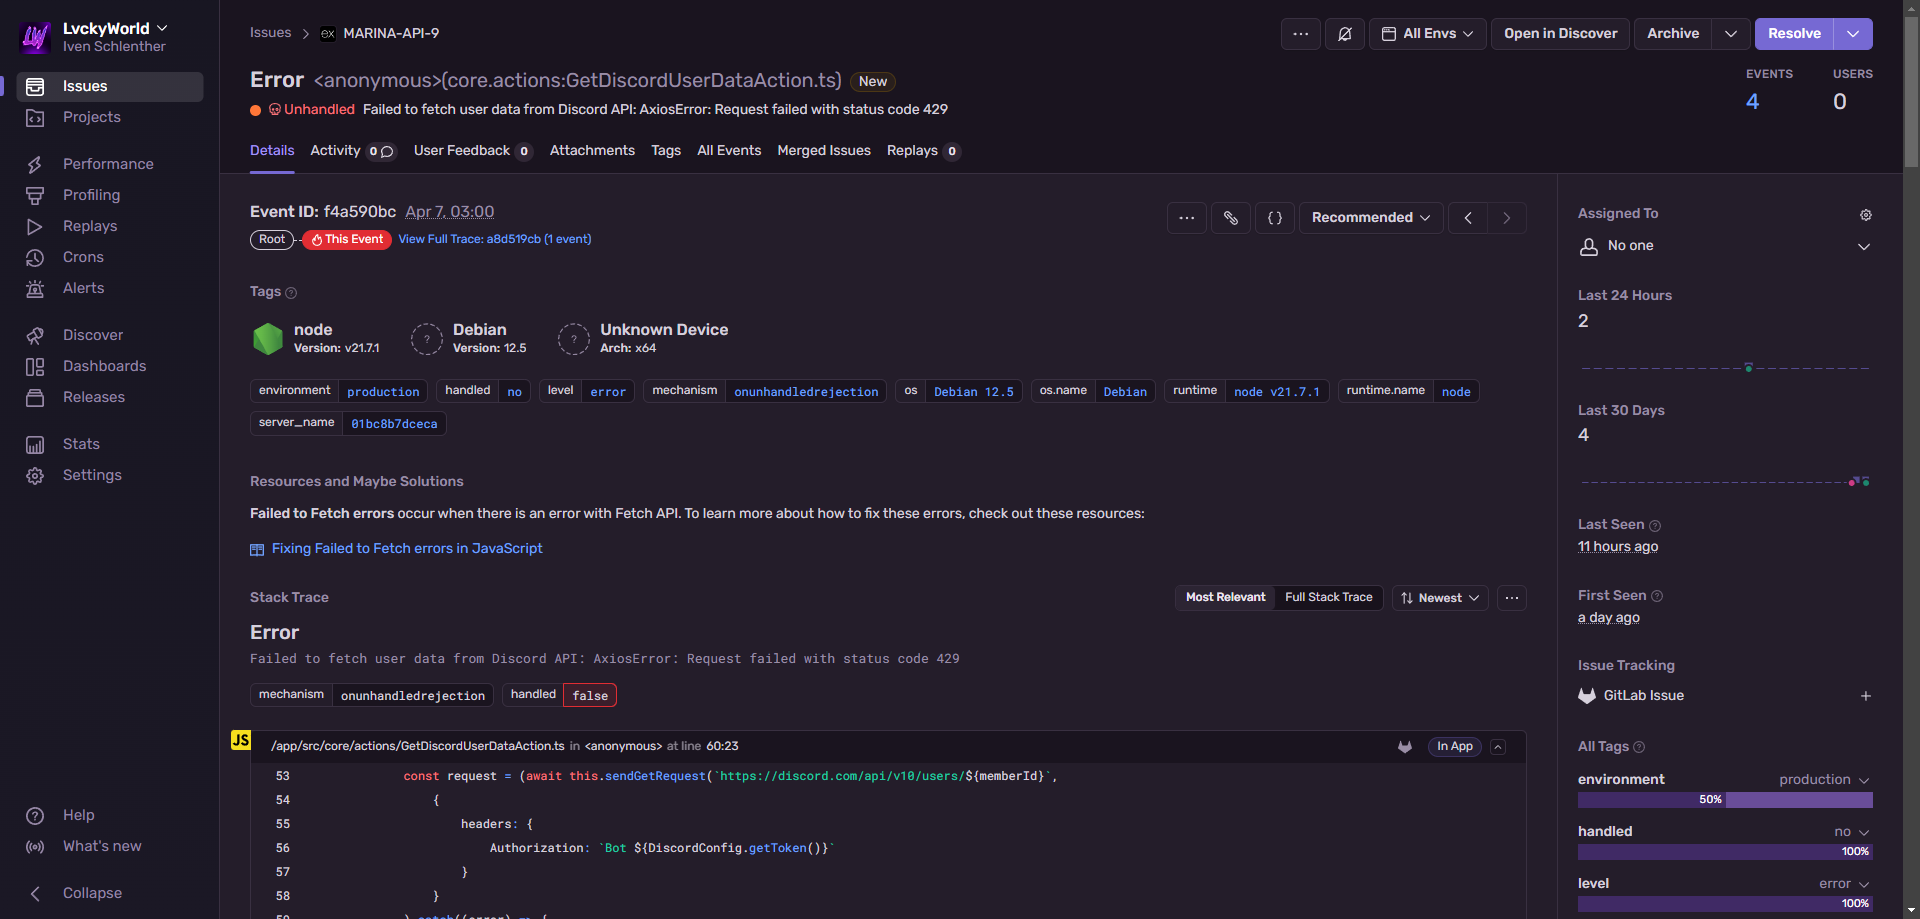
Task: Open the All Envs dropdown
Action: tap(1427, 34)
